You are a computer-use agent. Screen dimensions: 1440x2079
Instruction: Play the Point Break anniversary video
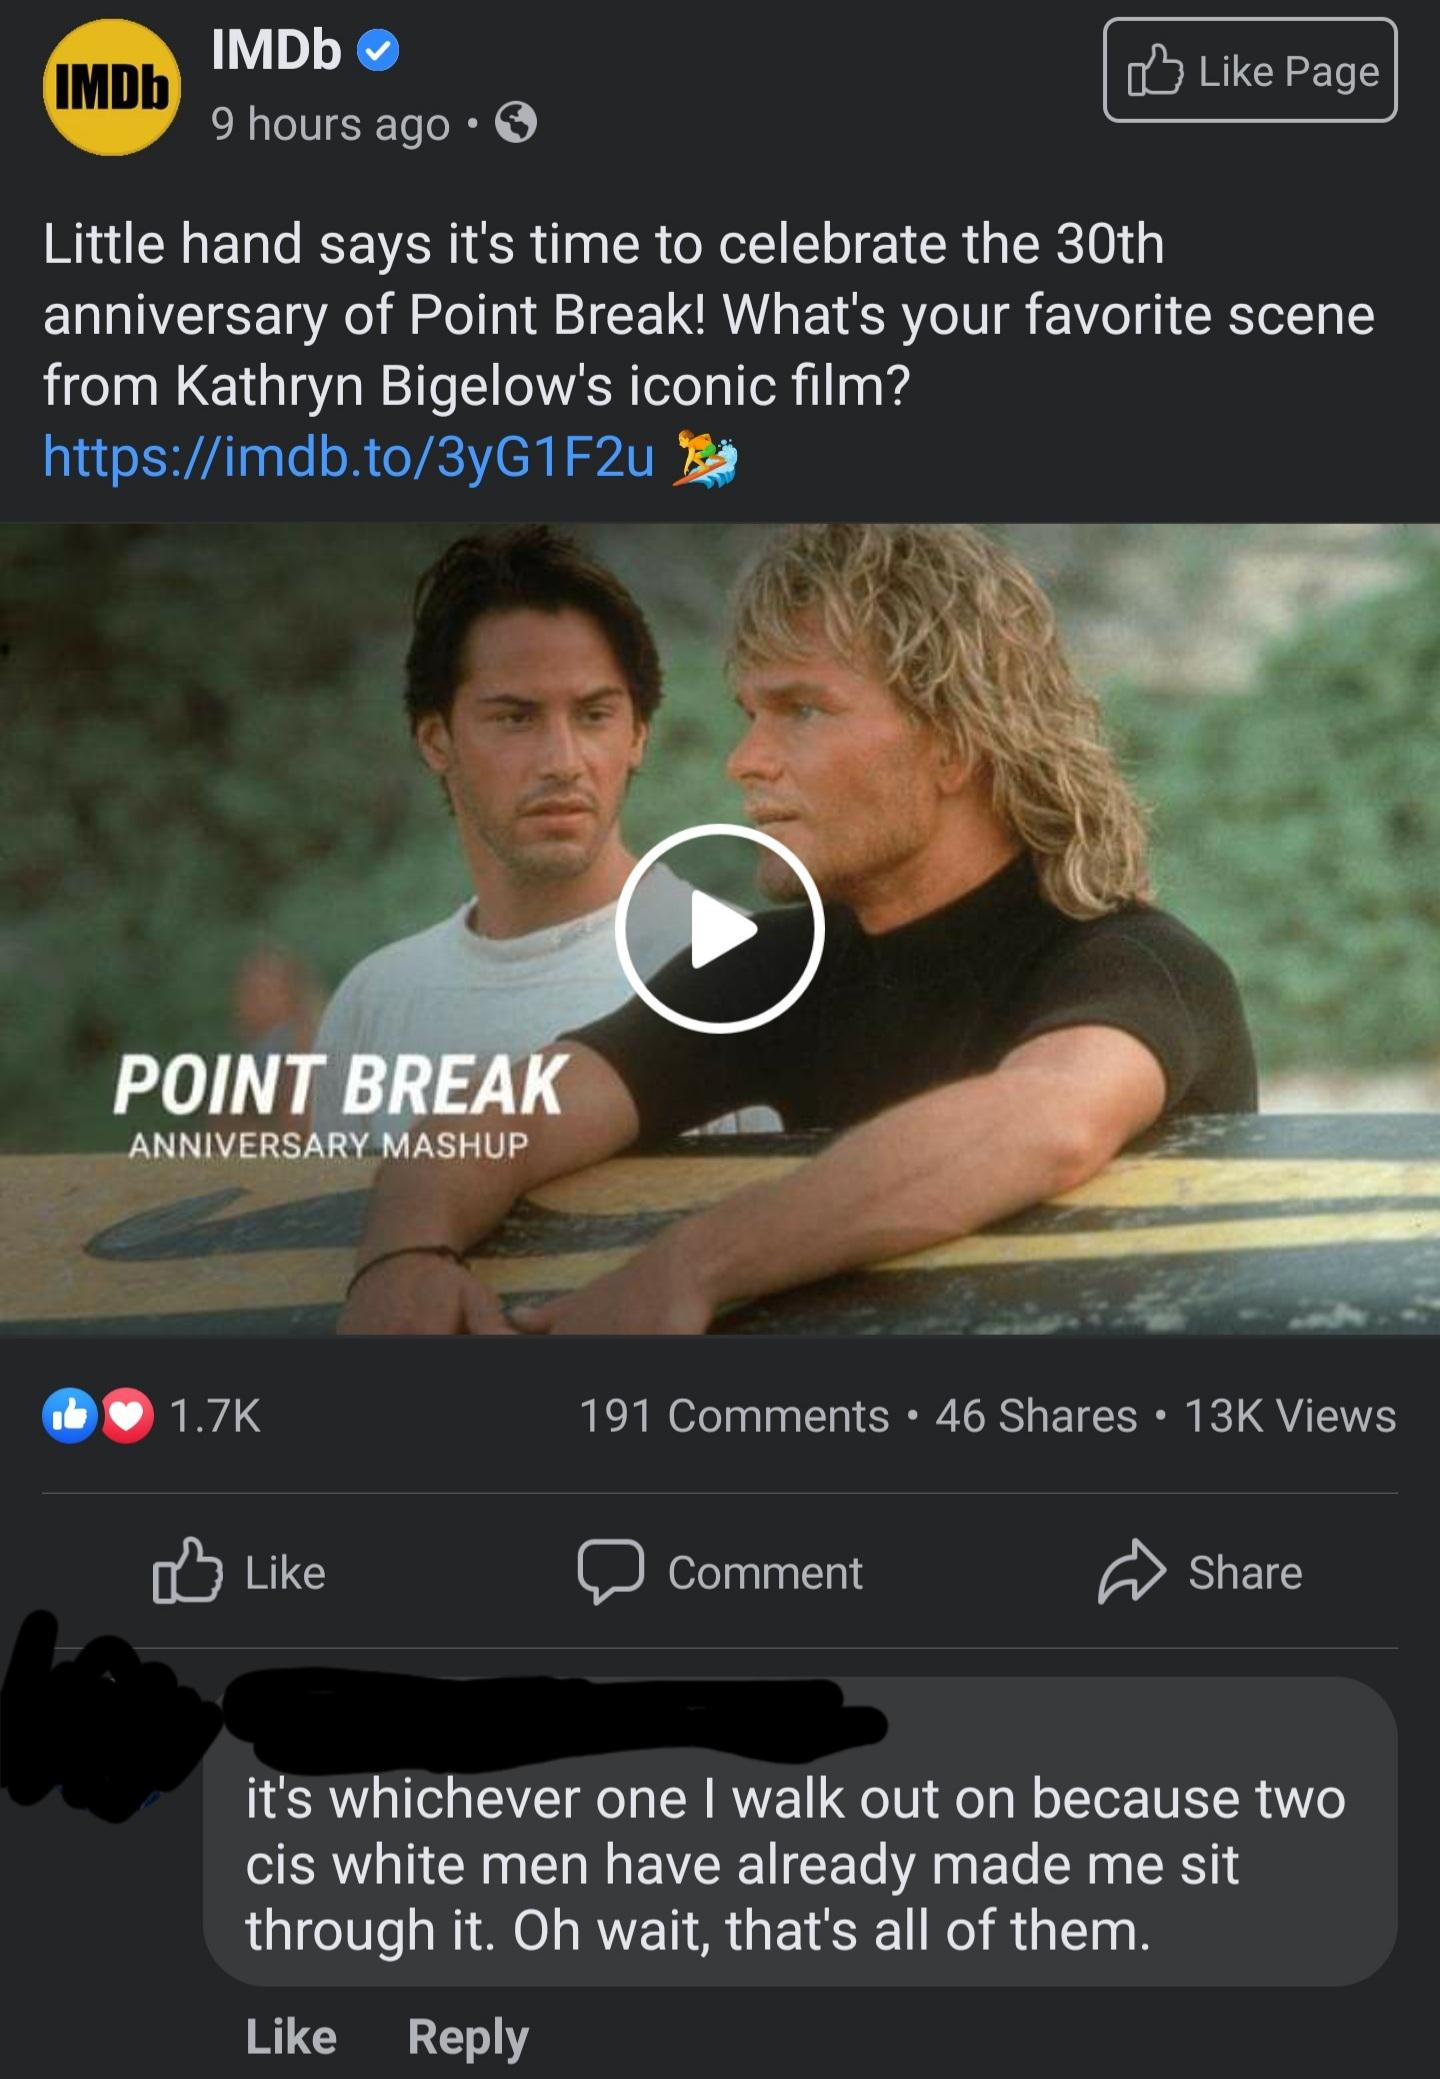pos(719,928)
